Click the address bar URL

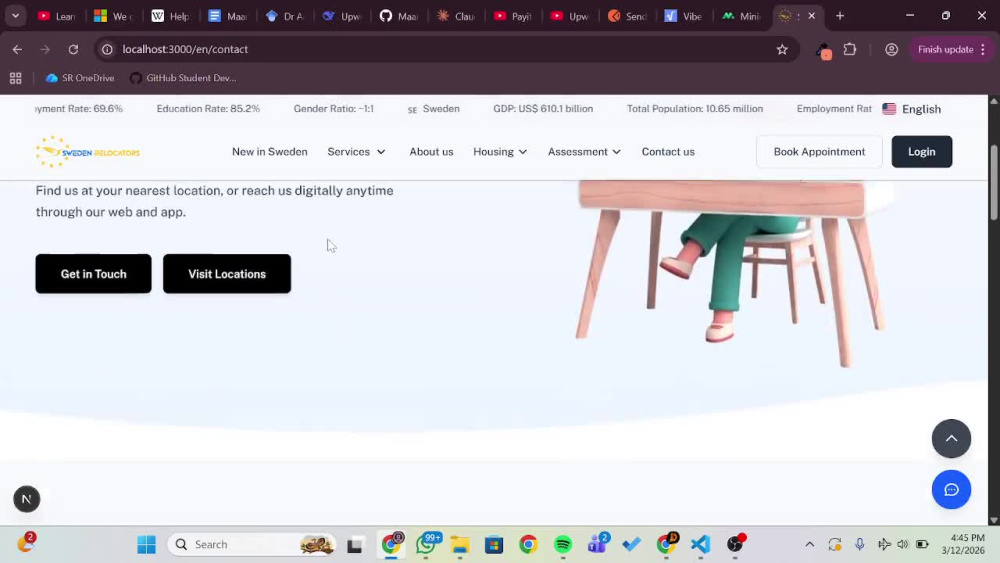185,49
